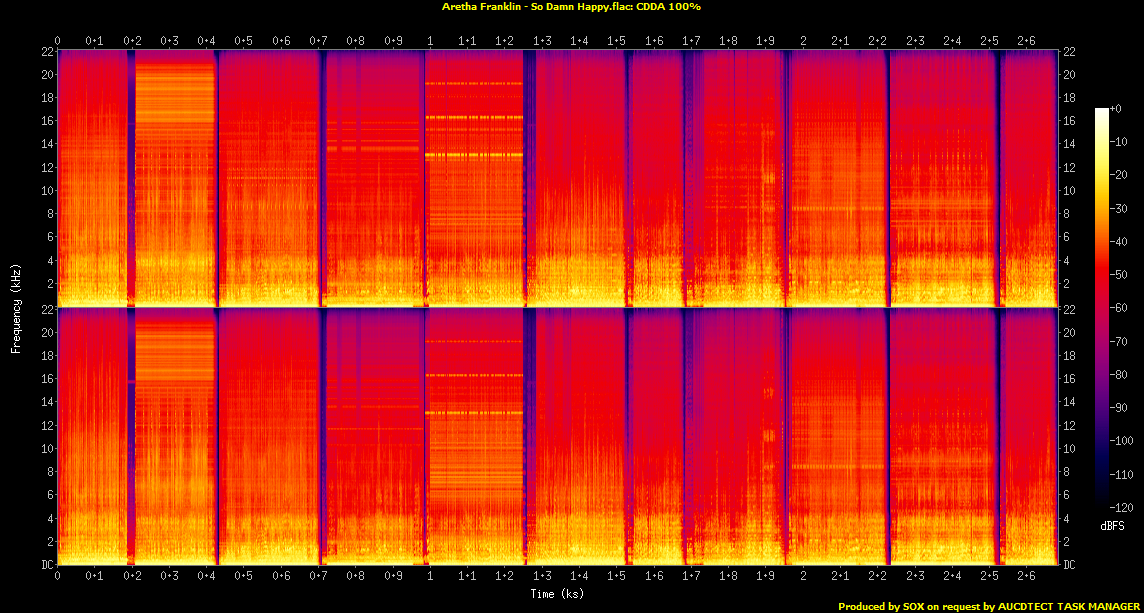The height and width of the screenshot is (613, 1144).
Task: Click the DC label at bottom-right of plot
Action: 1070,564
